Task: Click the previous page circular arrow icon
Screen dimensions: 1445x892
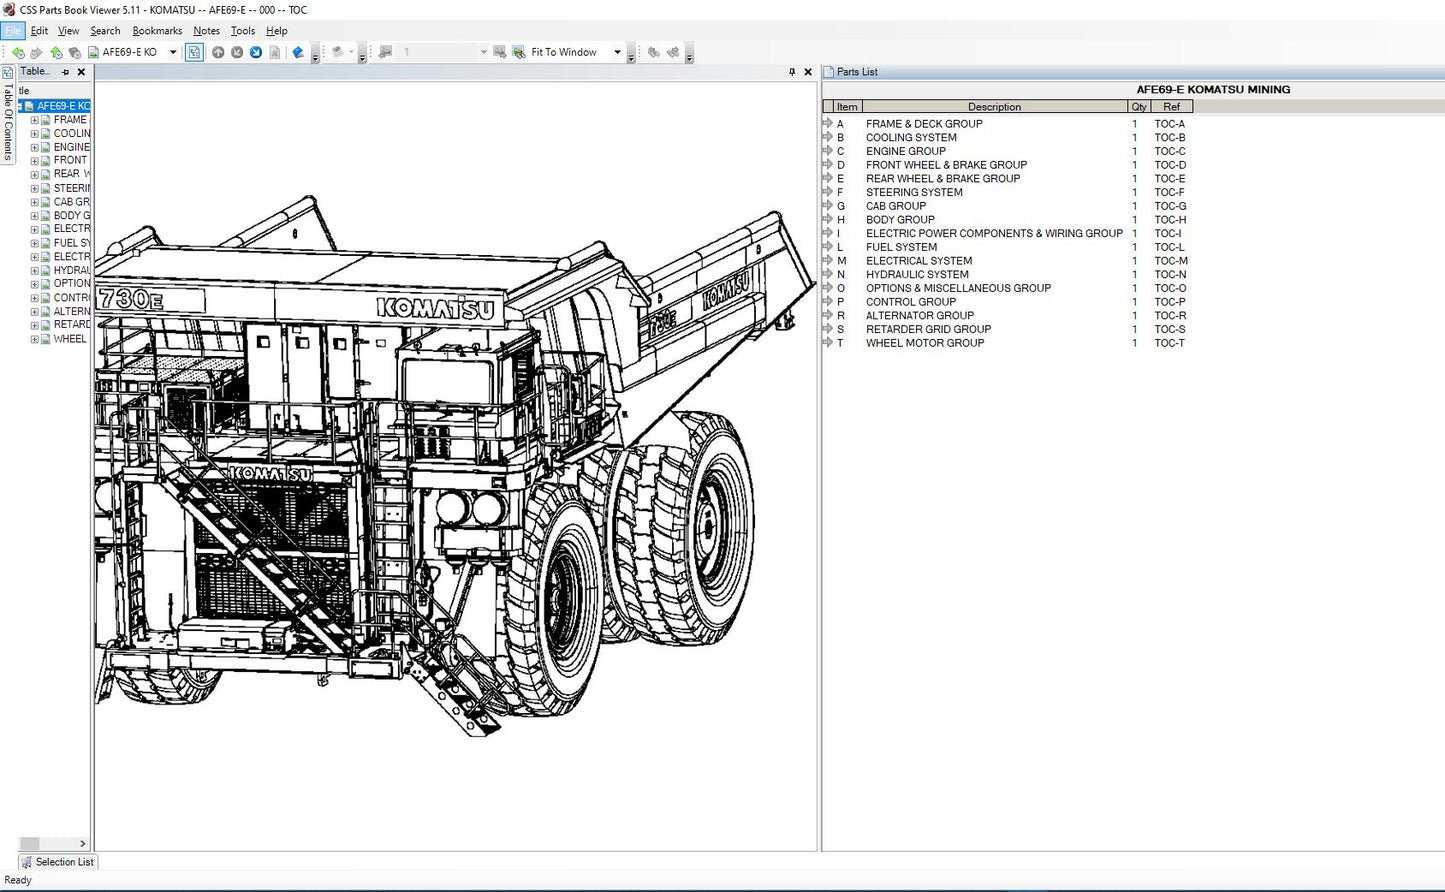Action: point(236,52)
